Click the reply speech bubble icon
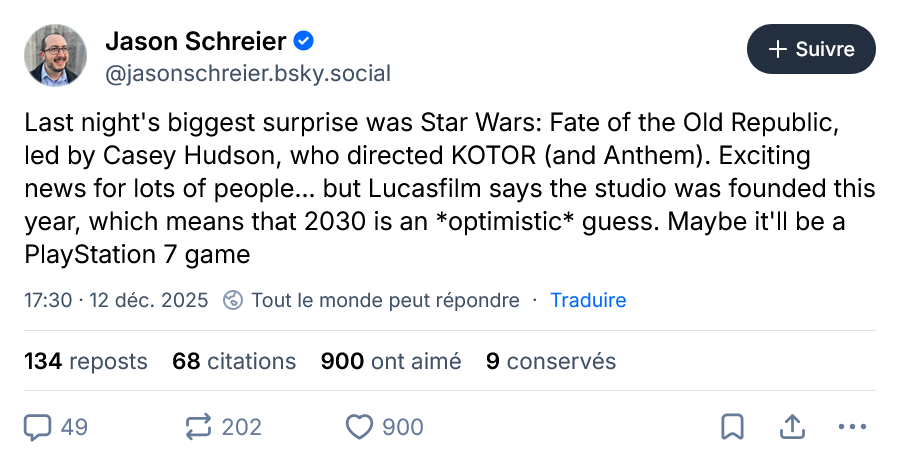The width and height of the screenshot is (900, 465). coord(38,427)
